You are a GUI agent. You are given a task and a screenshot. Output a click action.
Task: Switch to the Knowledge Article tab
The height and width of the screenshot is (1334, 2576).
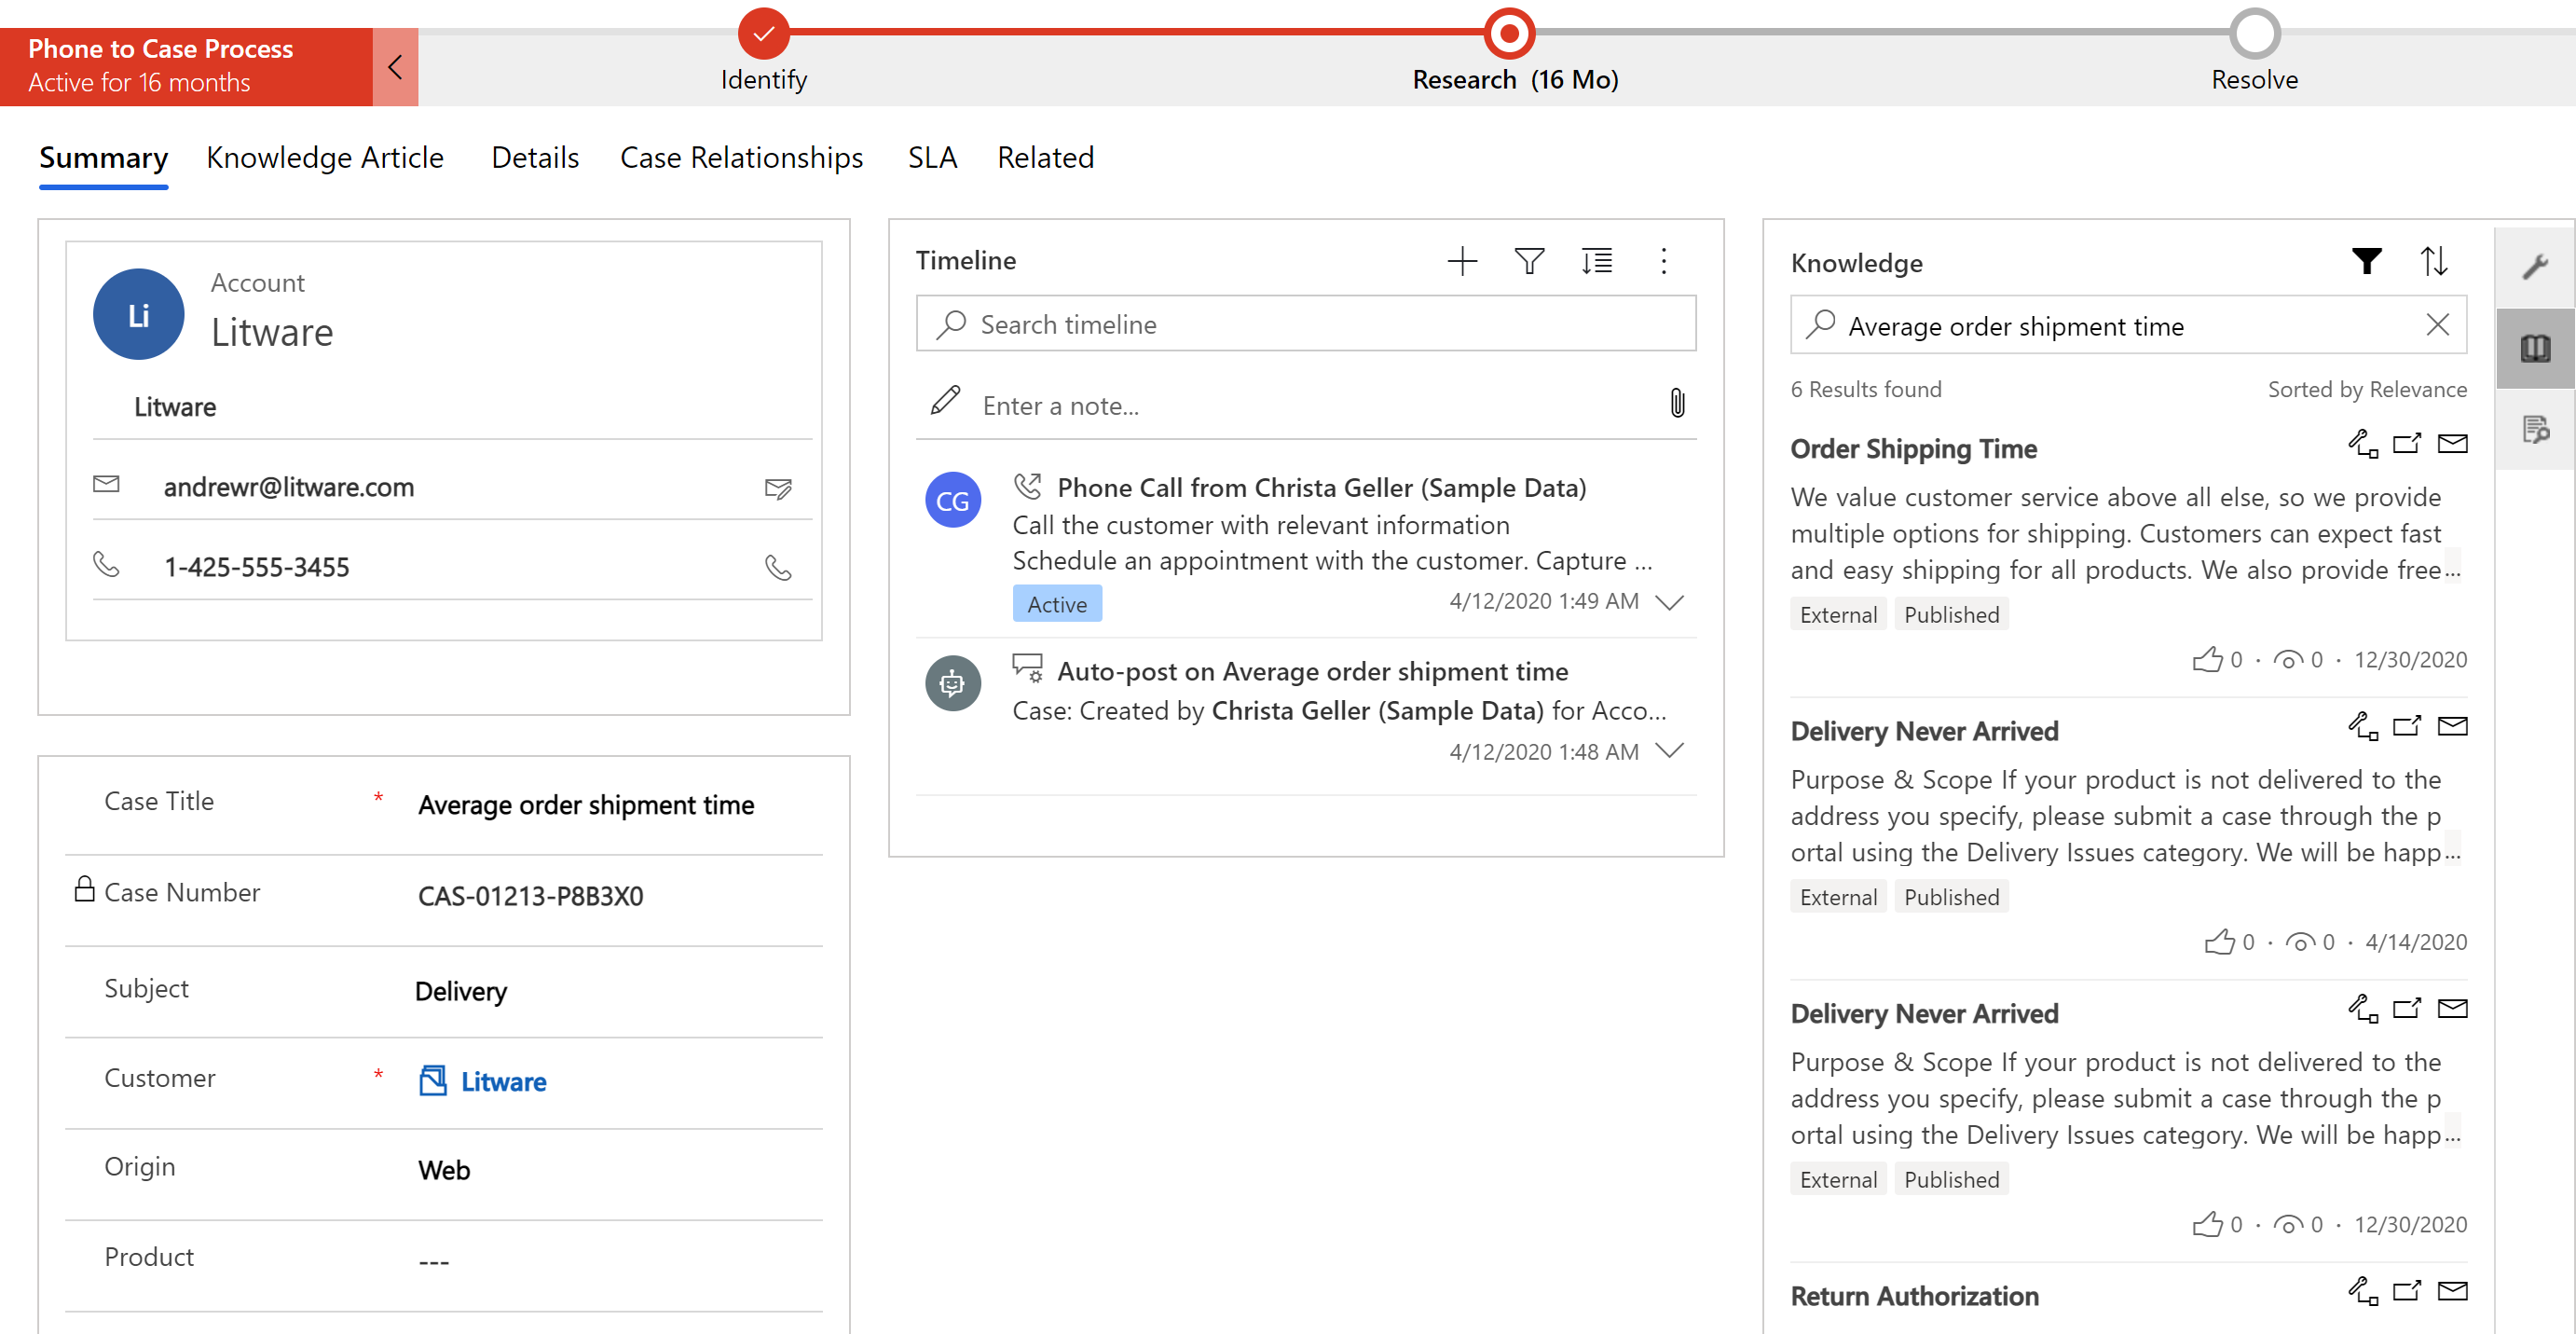(x=324, y=157)
